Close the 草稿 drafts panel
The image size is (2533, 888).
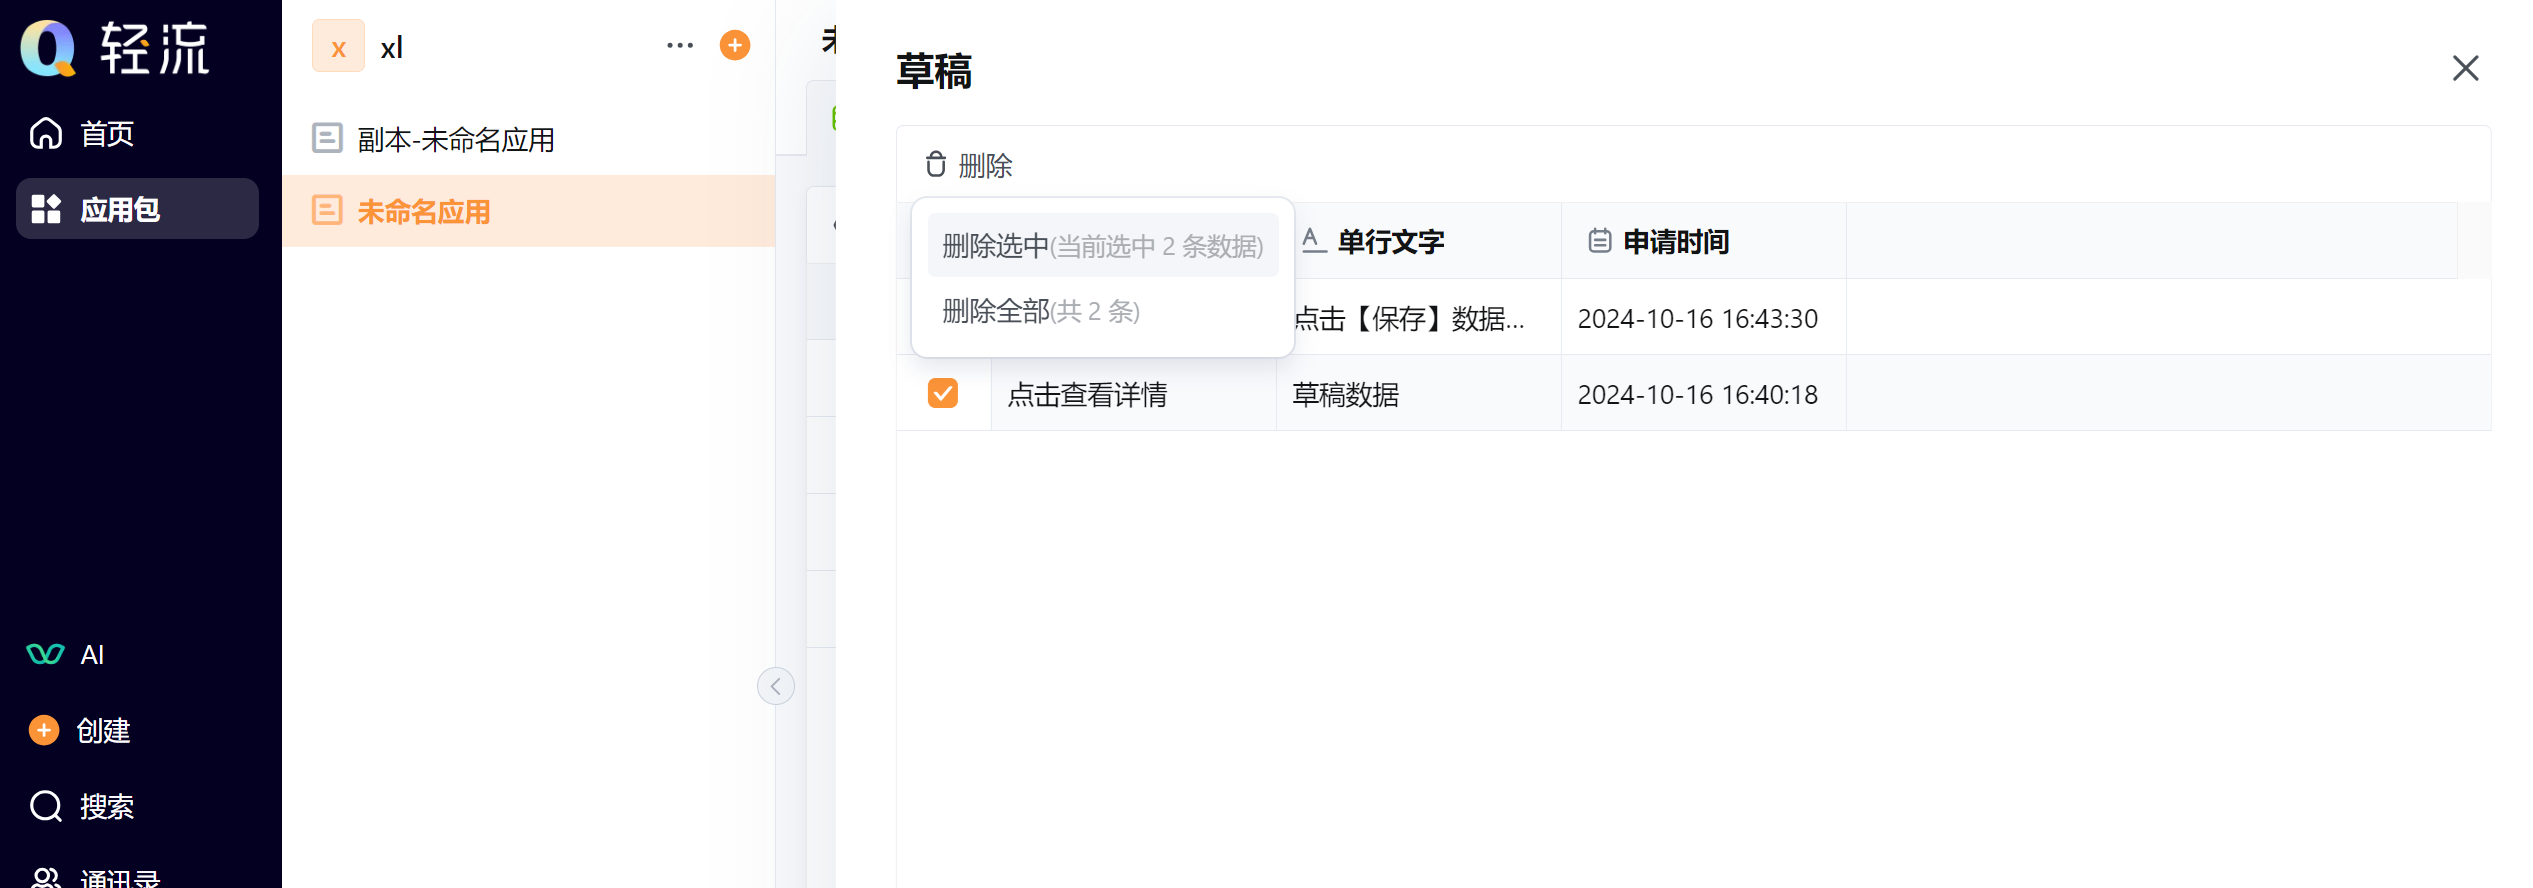pos(2465,68)
